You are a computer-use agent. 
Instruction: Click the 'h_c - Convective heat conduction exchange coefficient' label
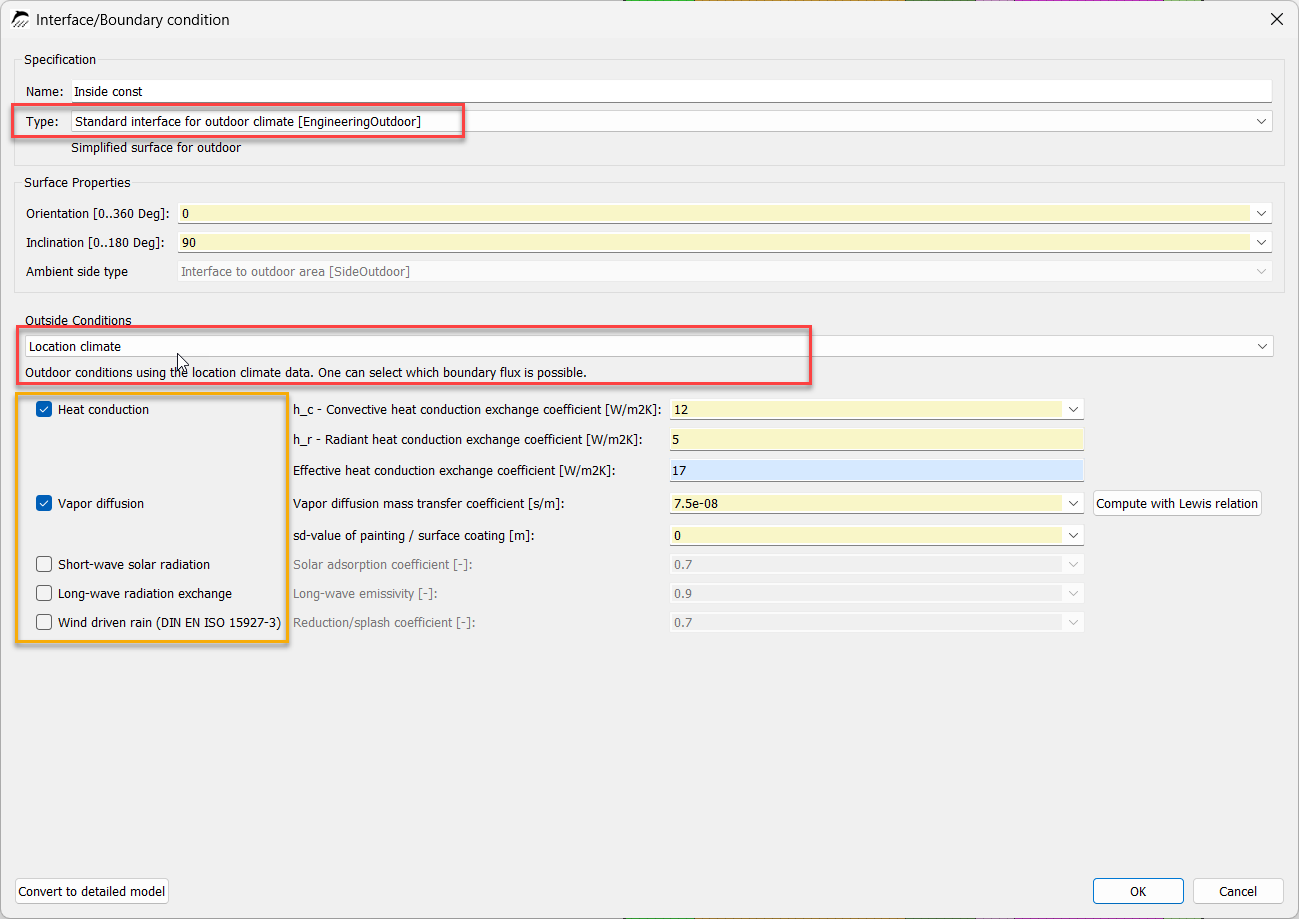click(x=477, y=409)
